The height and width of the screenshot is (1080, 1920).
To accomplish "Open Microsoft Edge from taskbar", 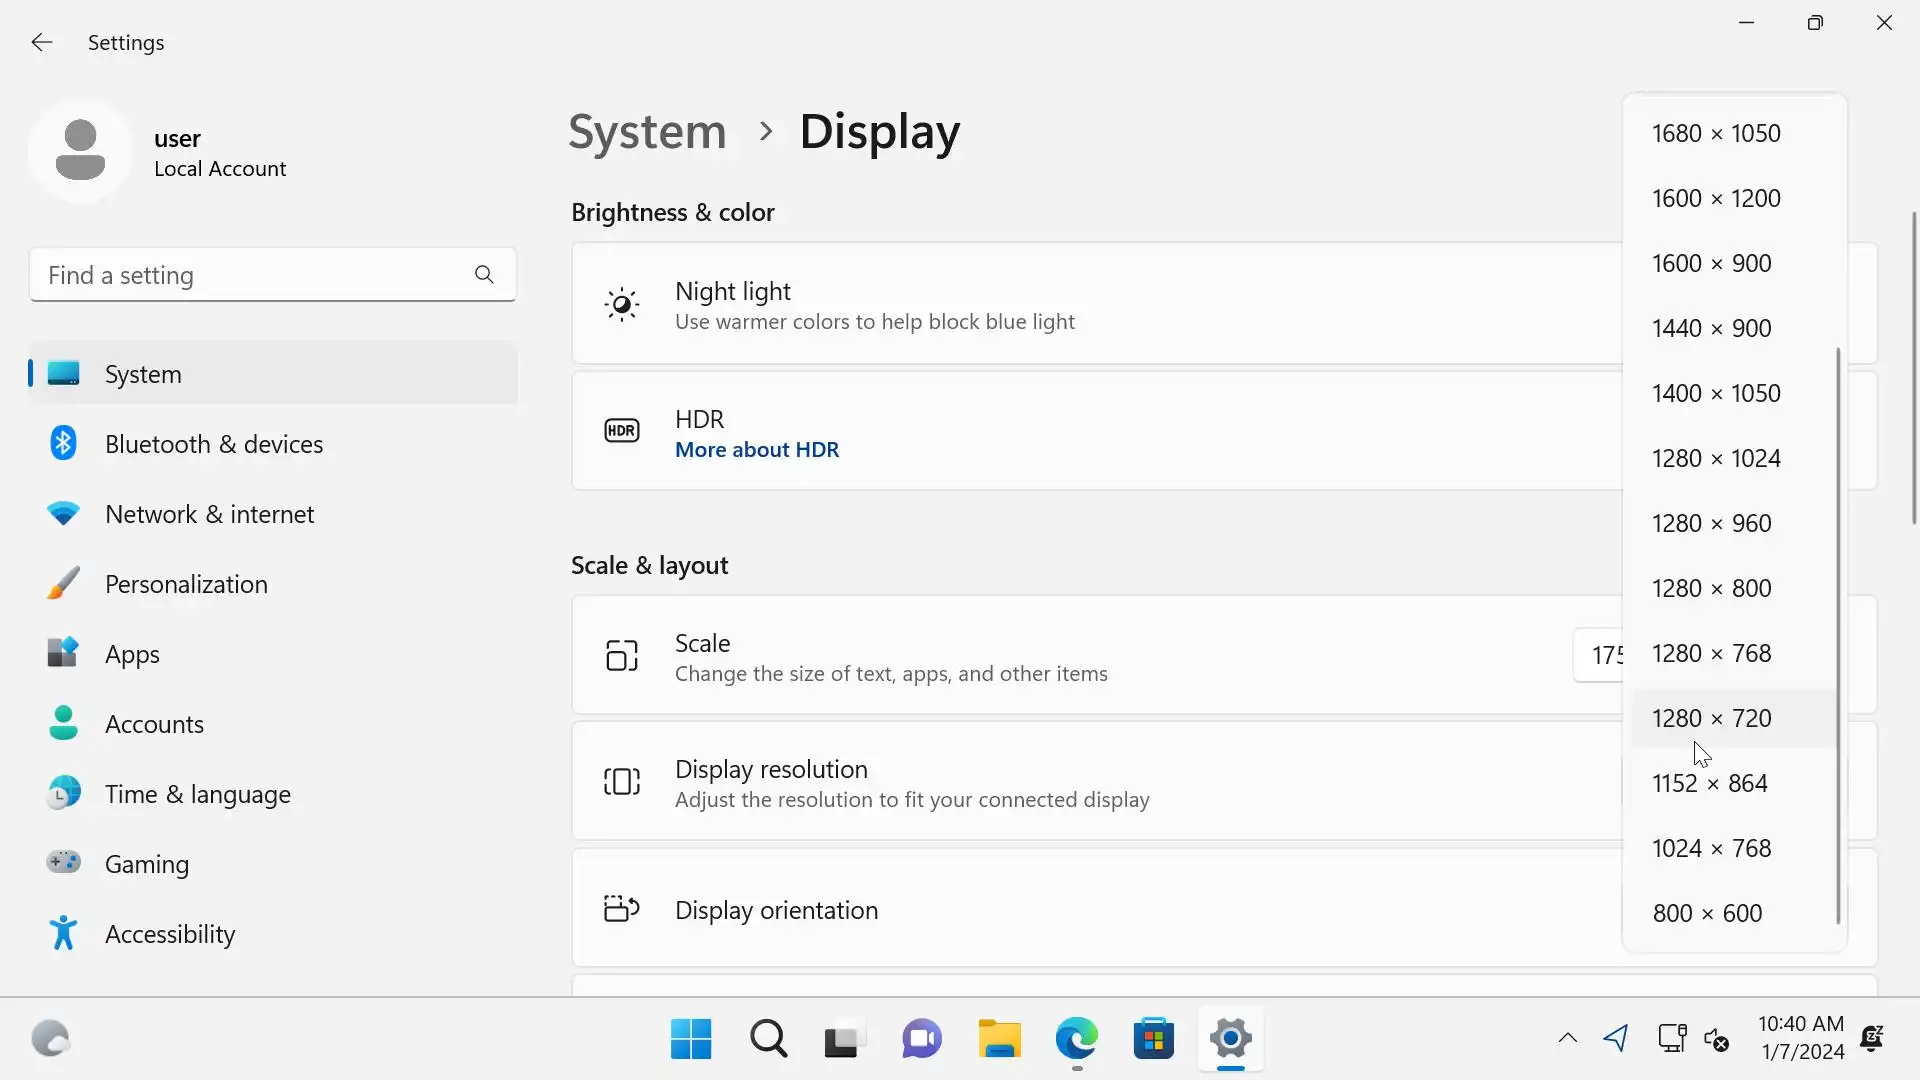I will click(x=1076, y=1039).
